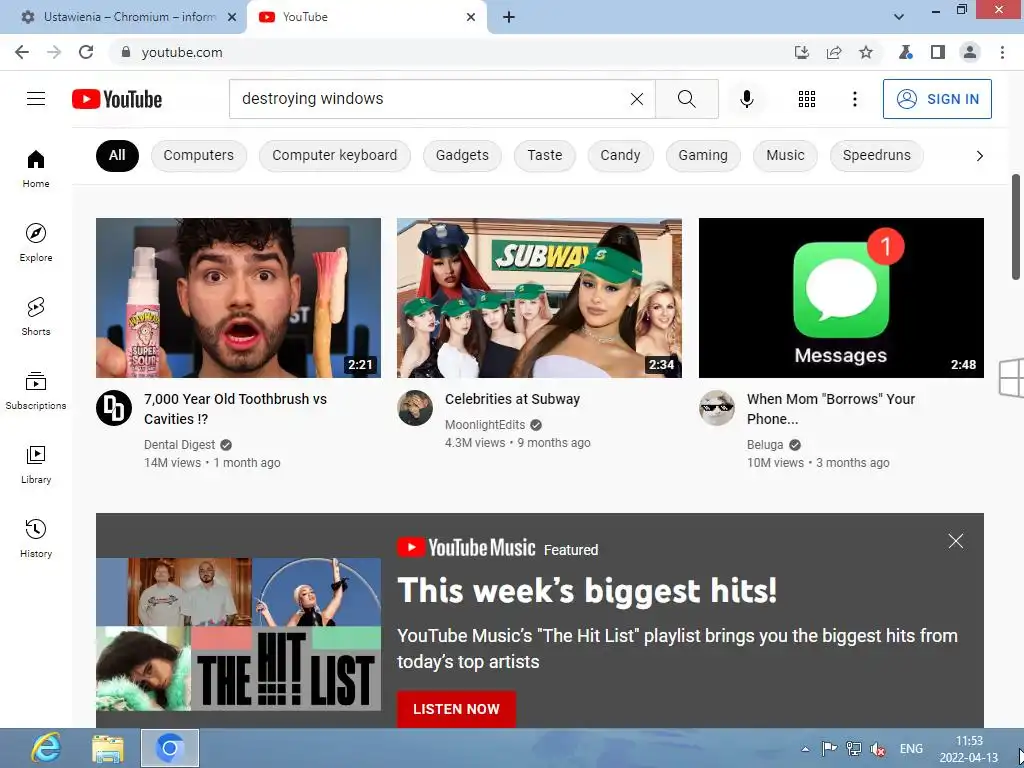Screen dimensions: 1024x768
Task: Show hidden system tray icons
Action: tap(805, 749)
